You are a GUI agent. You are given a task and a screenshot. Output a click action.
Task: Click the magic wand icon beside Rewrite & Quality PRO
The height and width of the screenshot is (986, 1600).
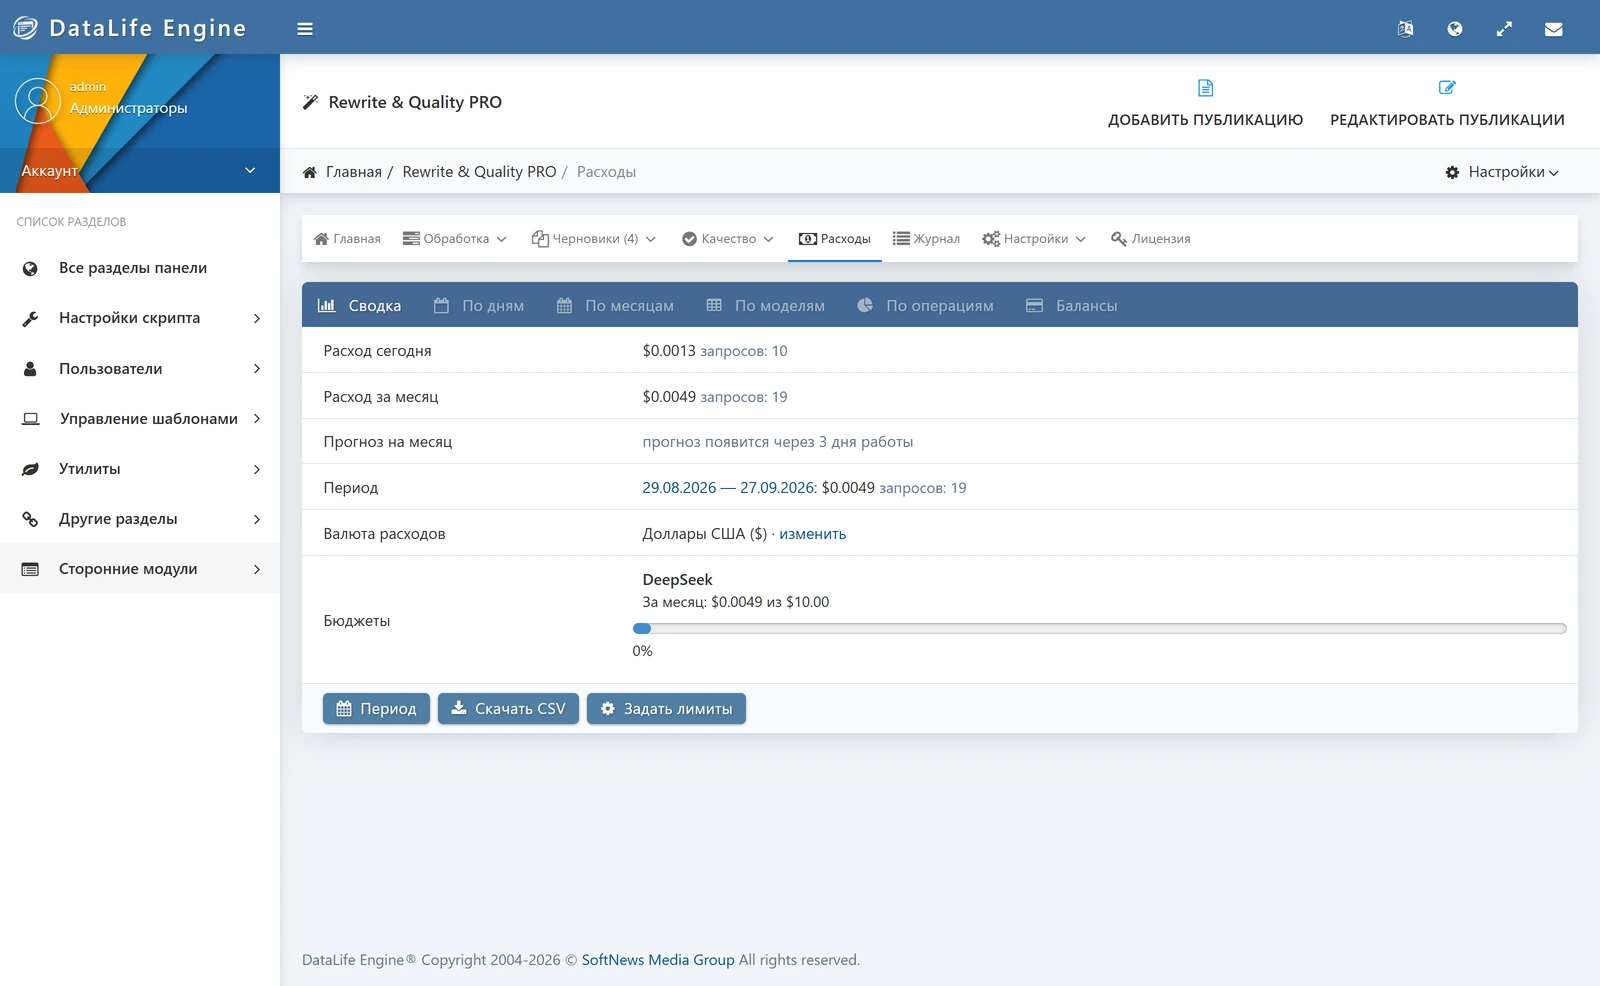click(310, 102)
